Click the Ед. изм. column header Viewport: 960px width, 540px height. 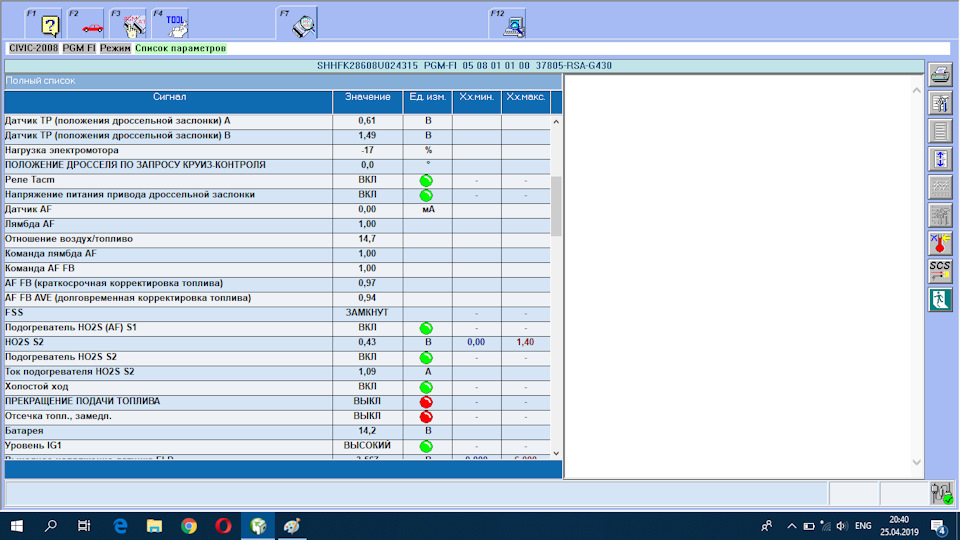[x=428, y=102]
